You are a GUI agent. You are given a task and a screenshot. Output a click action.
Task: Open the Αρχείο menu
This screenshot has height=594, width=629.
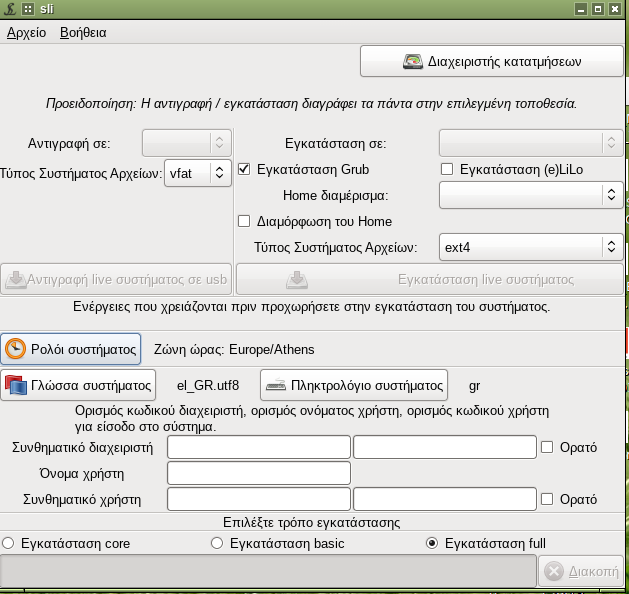tap(27, 32)
